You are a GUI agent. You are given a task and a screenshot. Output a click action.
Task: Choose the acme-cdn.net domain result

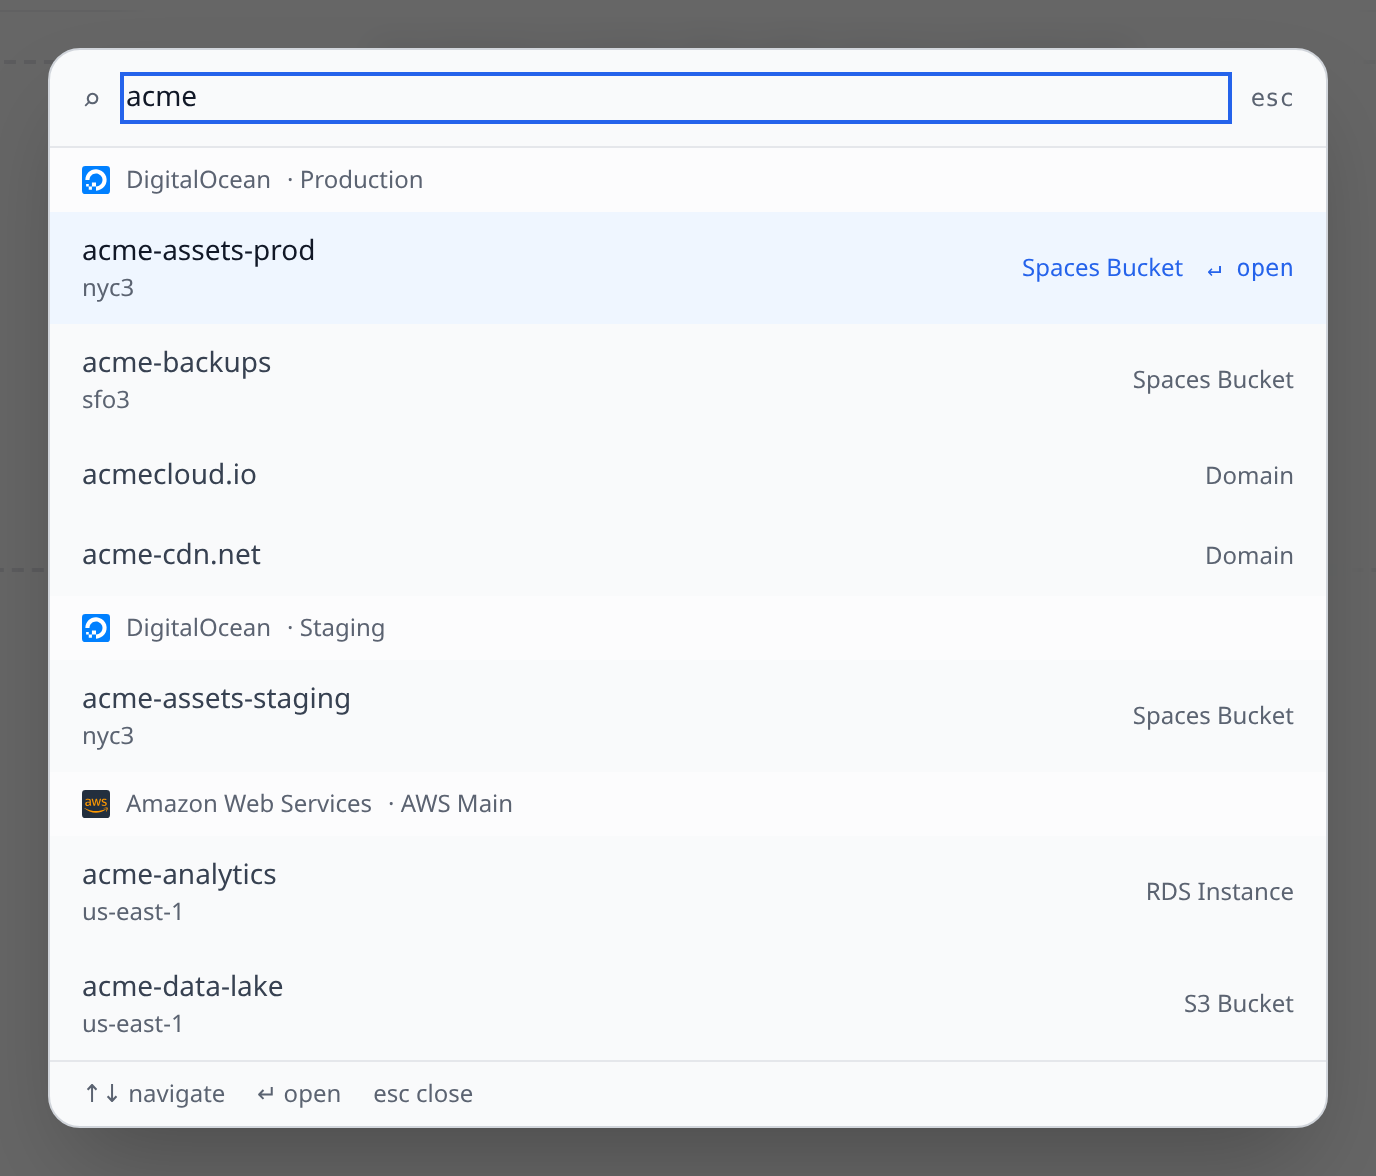pos(688,556)
